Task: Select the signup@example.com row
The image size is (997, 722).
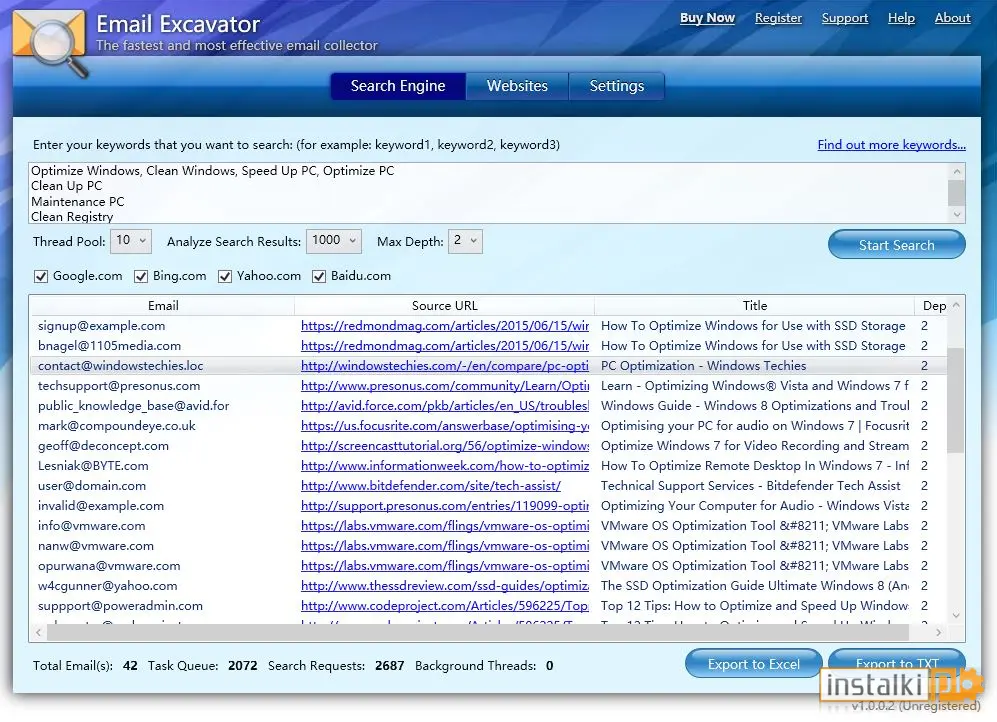Action: 488,326
